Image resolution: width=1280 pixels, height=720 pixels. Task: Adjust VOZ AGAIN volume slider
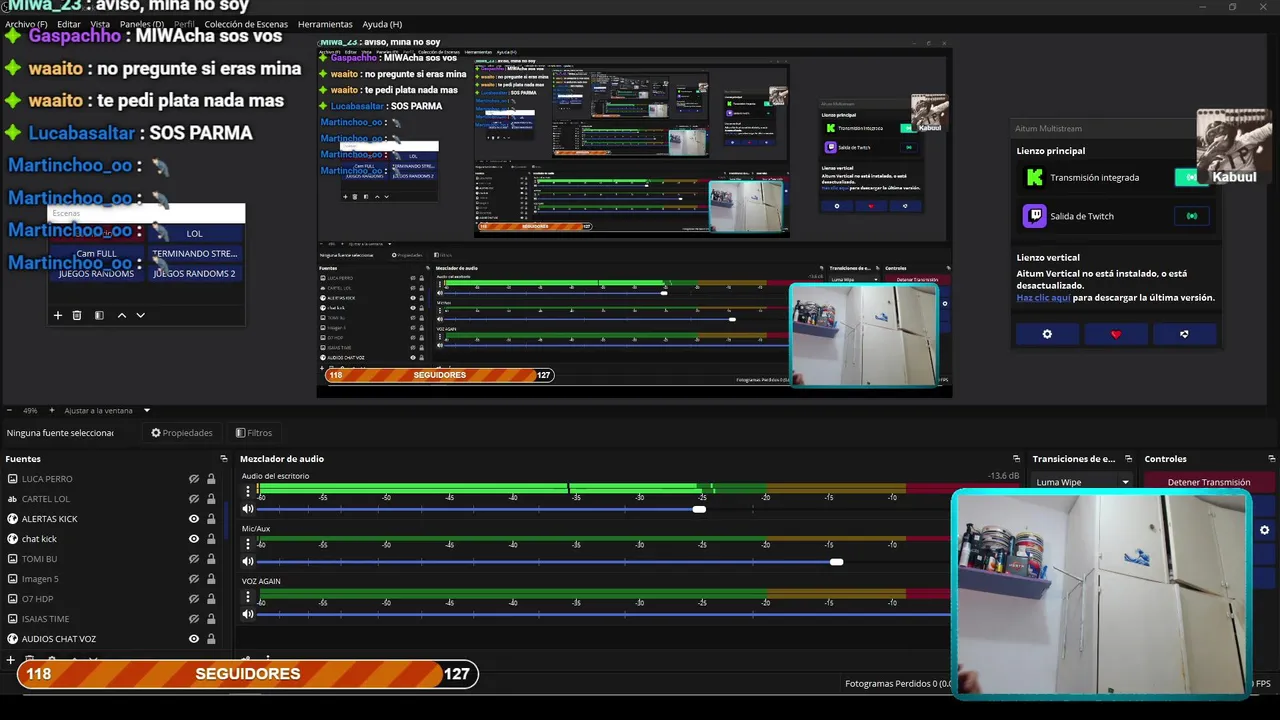604,614
